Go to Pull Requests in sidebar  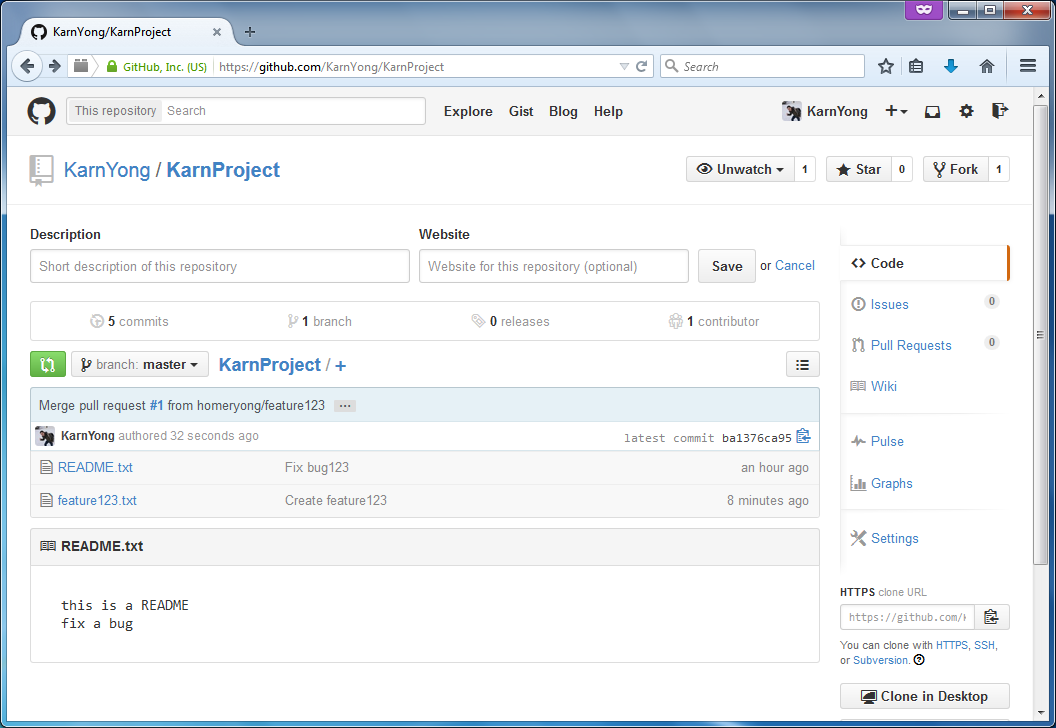(x=910, y=345)
